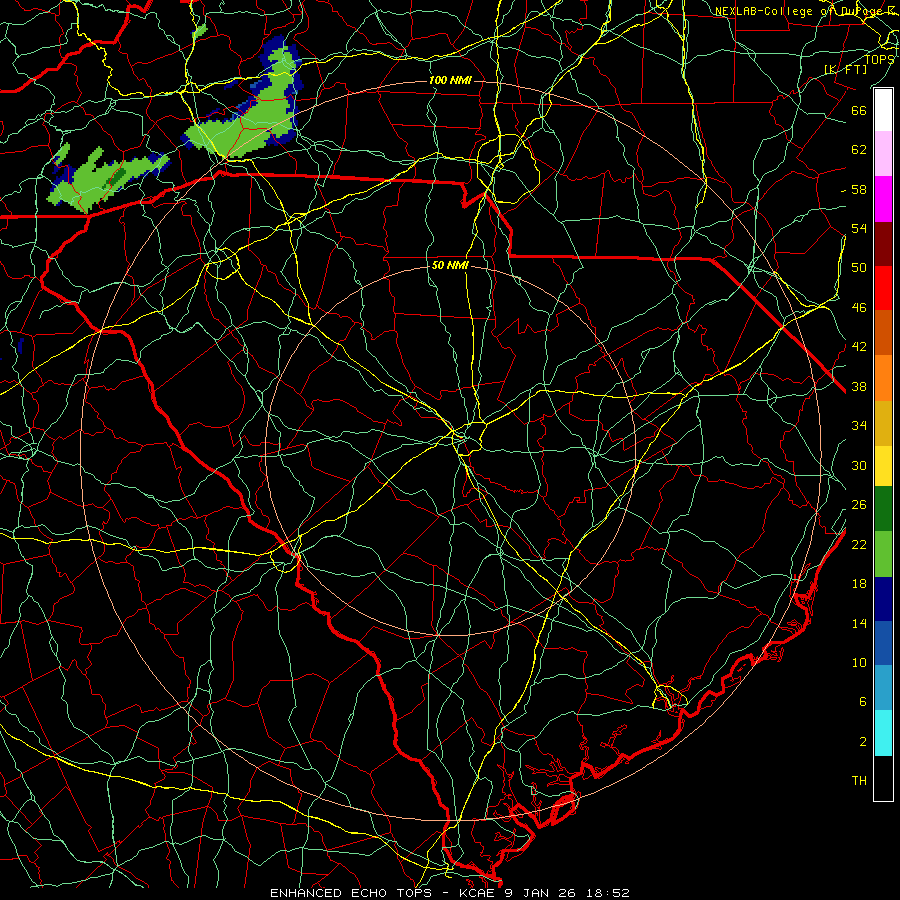Click the legend value 22
900x900 pixels.
click(x=859, y=544)
